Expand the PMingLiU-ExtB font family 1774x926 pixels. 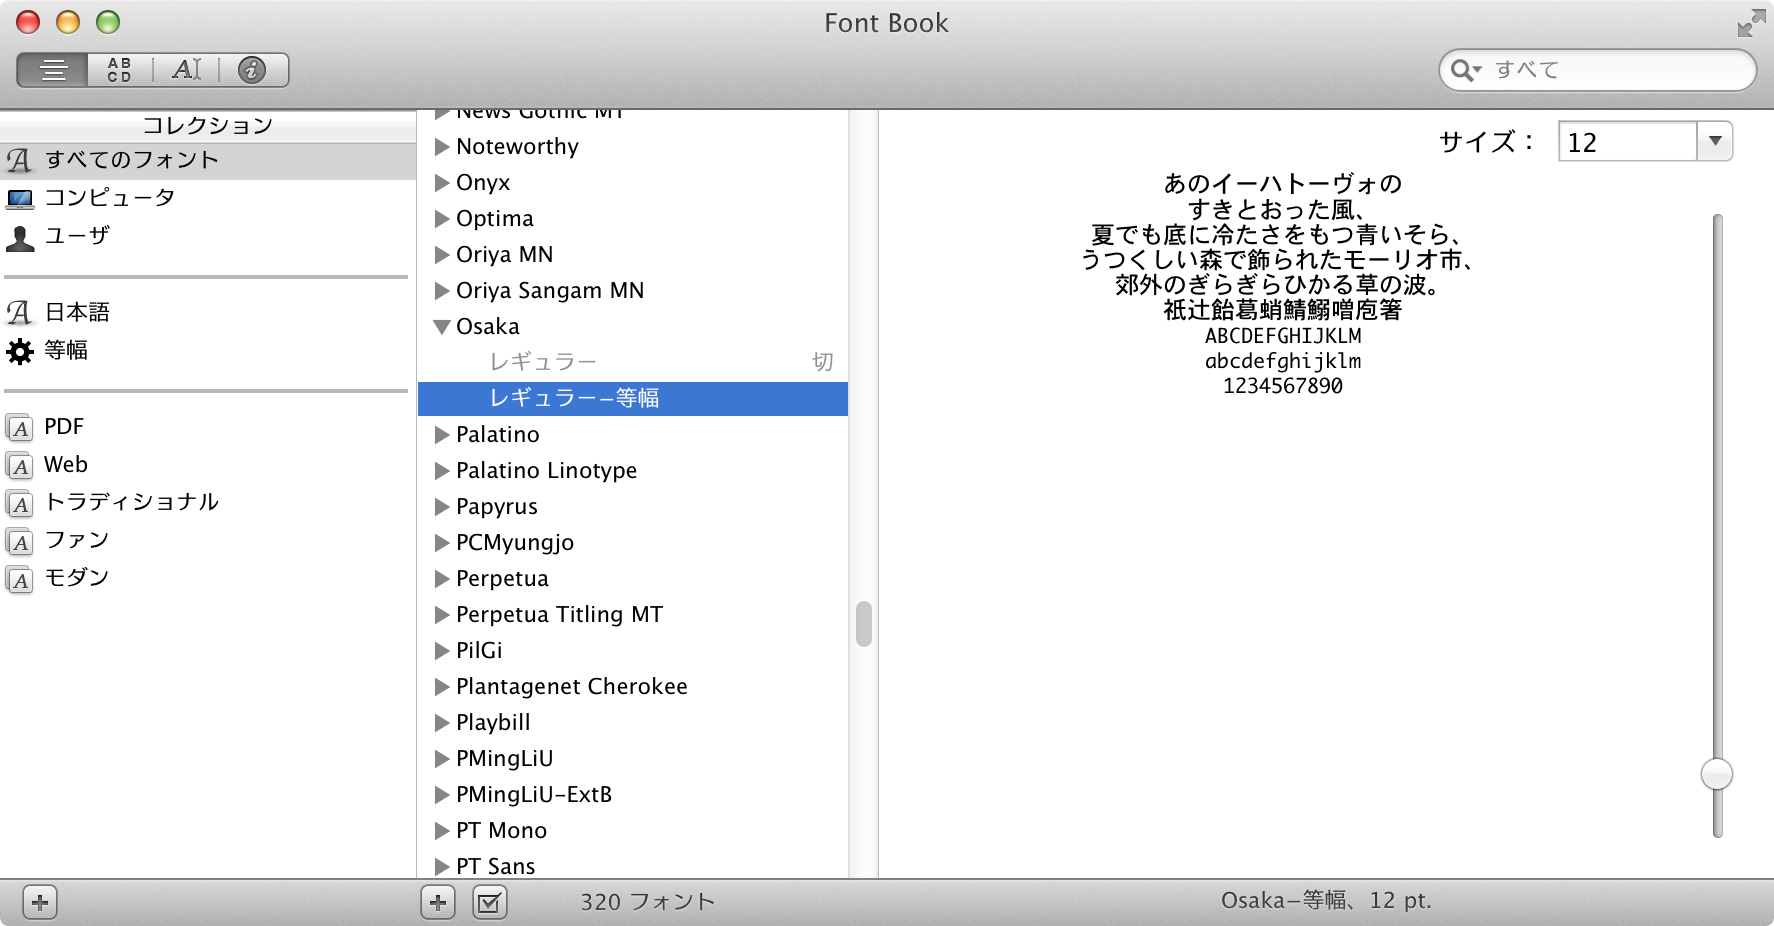441,795
